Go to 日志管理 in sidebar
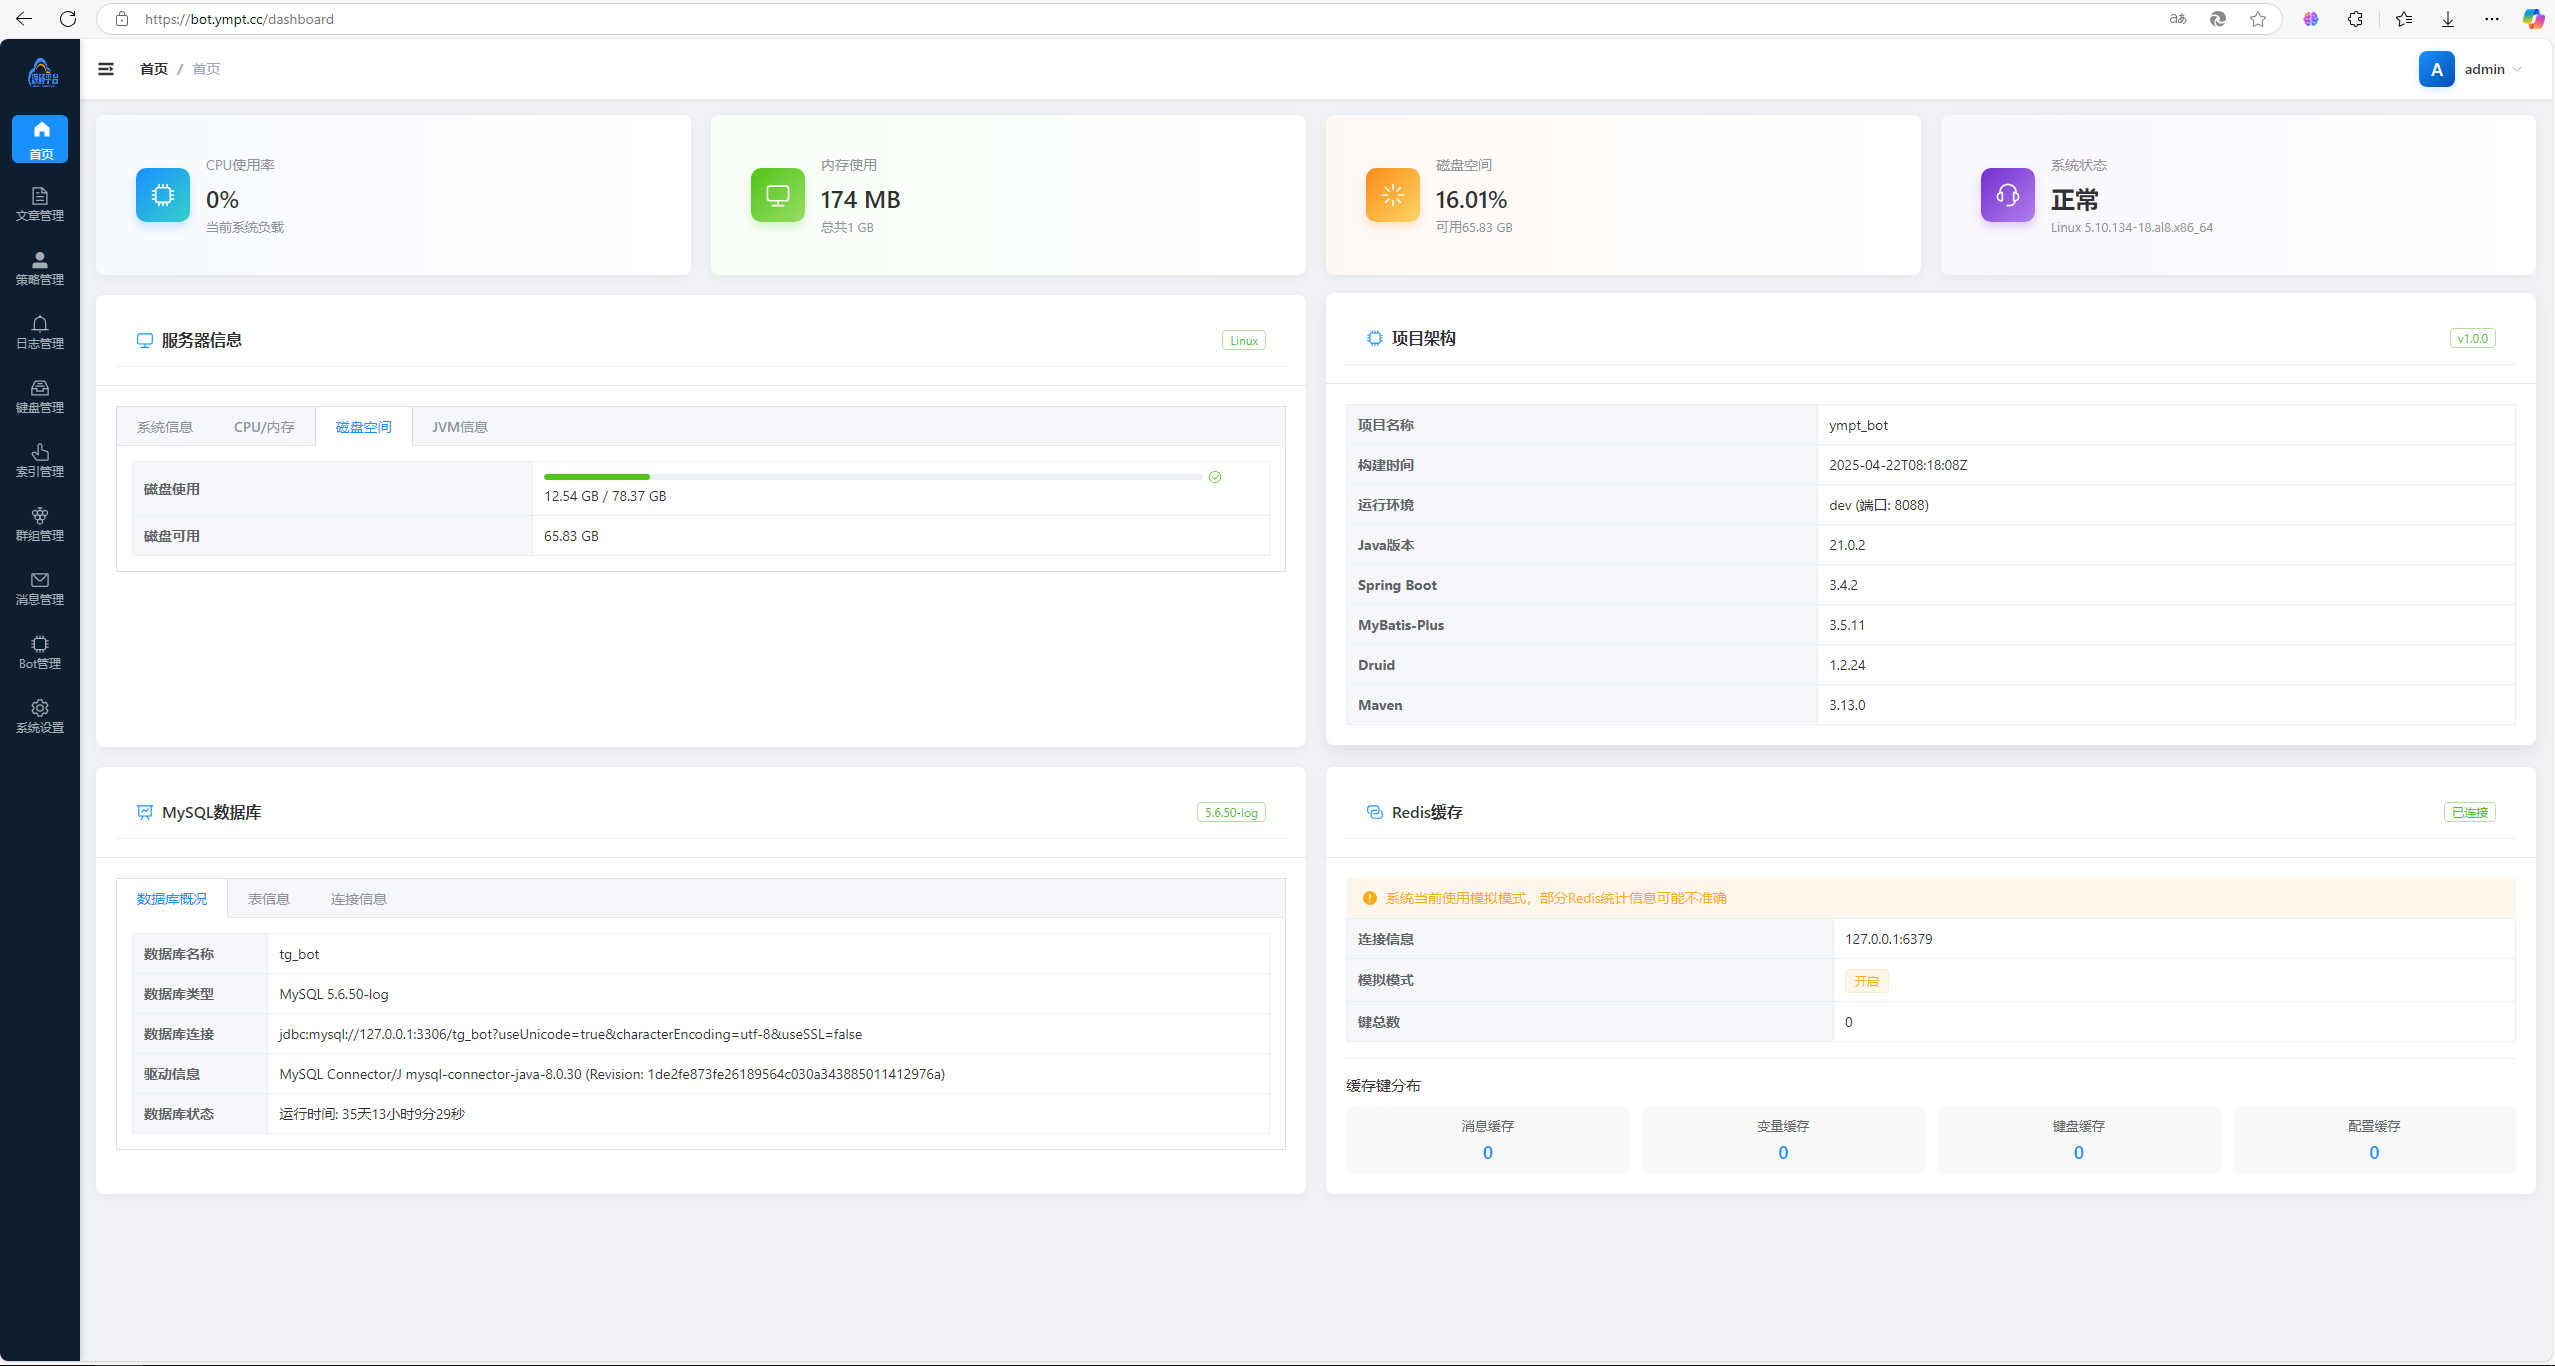The image size is (2555, 1366). pos(40,331)
